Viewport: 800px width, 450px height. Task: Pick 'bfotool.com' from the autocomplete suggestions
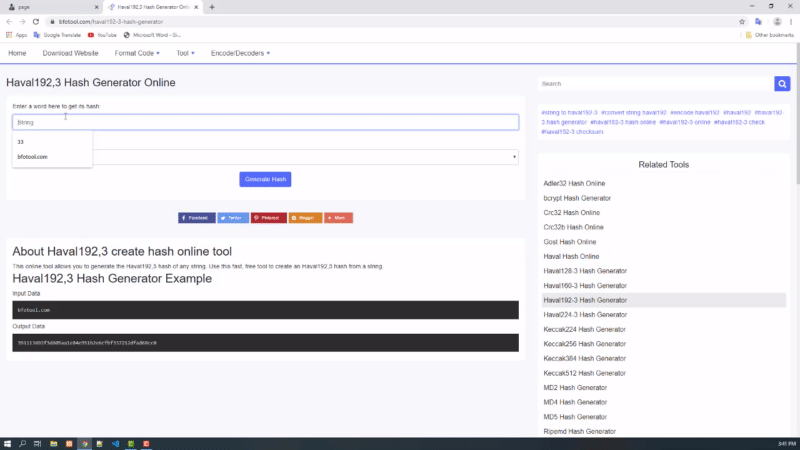(x=33, y=156)
